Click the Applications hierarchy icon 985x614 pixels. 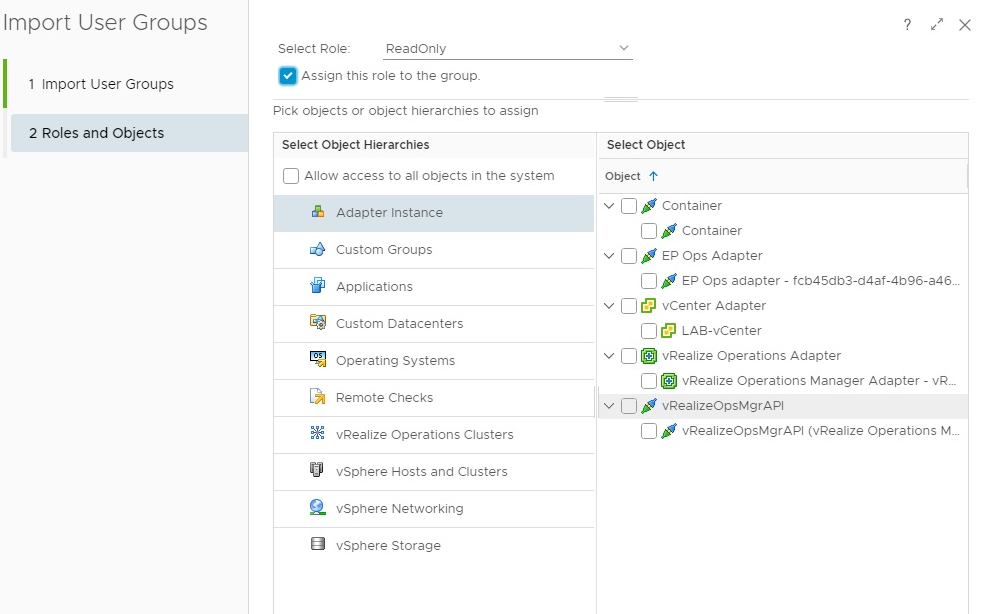point(318,286)
